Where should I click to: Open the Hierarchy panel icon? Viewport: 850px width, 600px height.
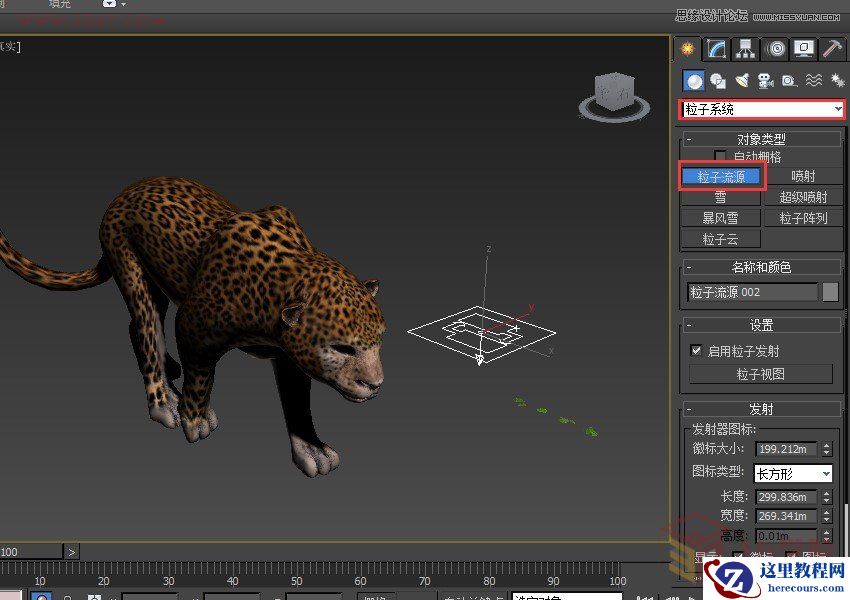pyautogui.click(x=745, y=49)
